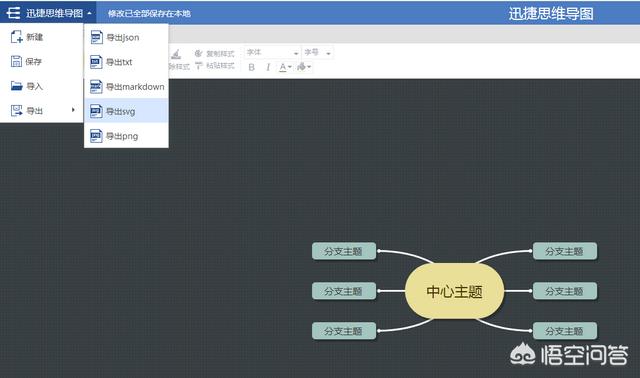Choose 导出json option
This screenshot has width=640, height=378.
126,38
